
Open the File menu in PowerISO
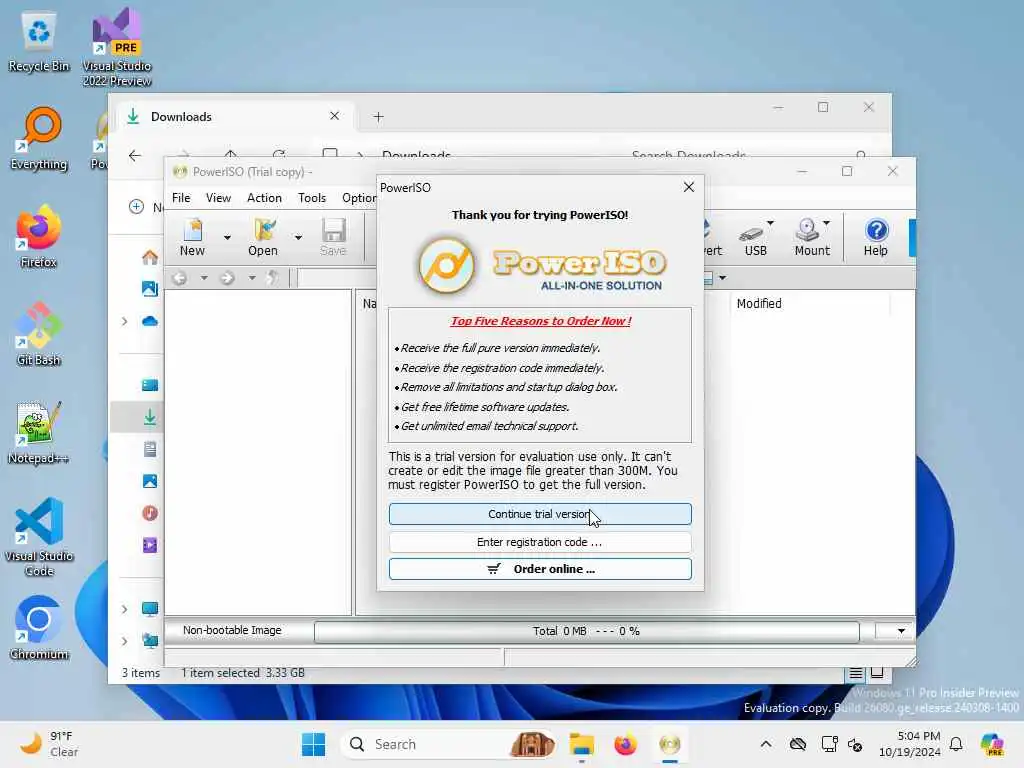(x=181, y=198)
